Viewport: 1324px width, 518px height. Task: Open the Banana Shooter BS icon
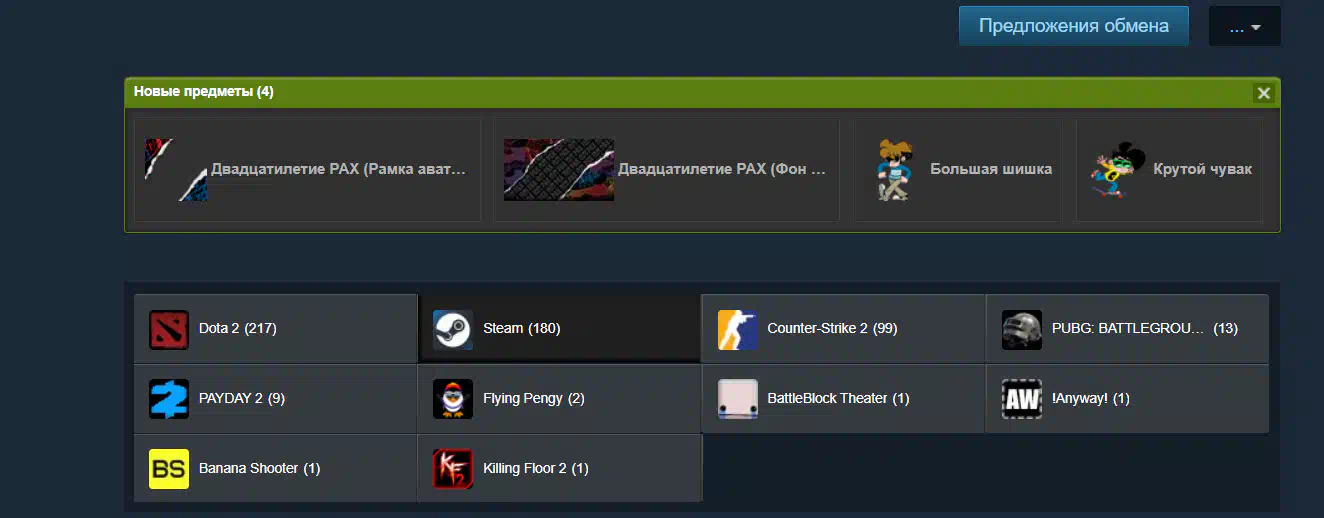(x=169, y=469)
